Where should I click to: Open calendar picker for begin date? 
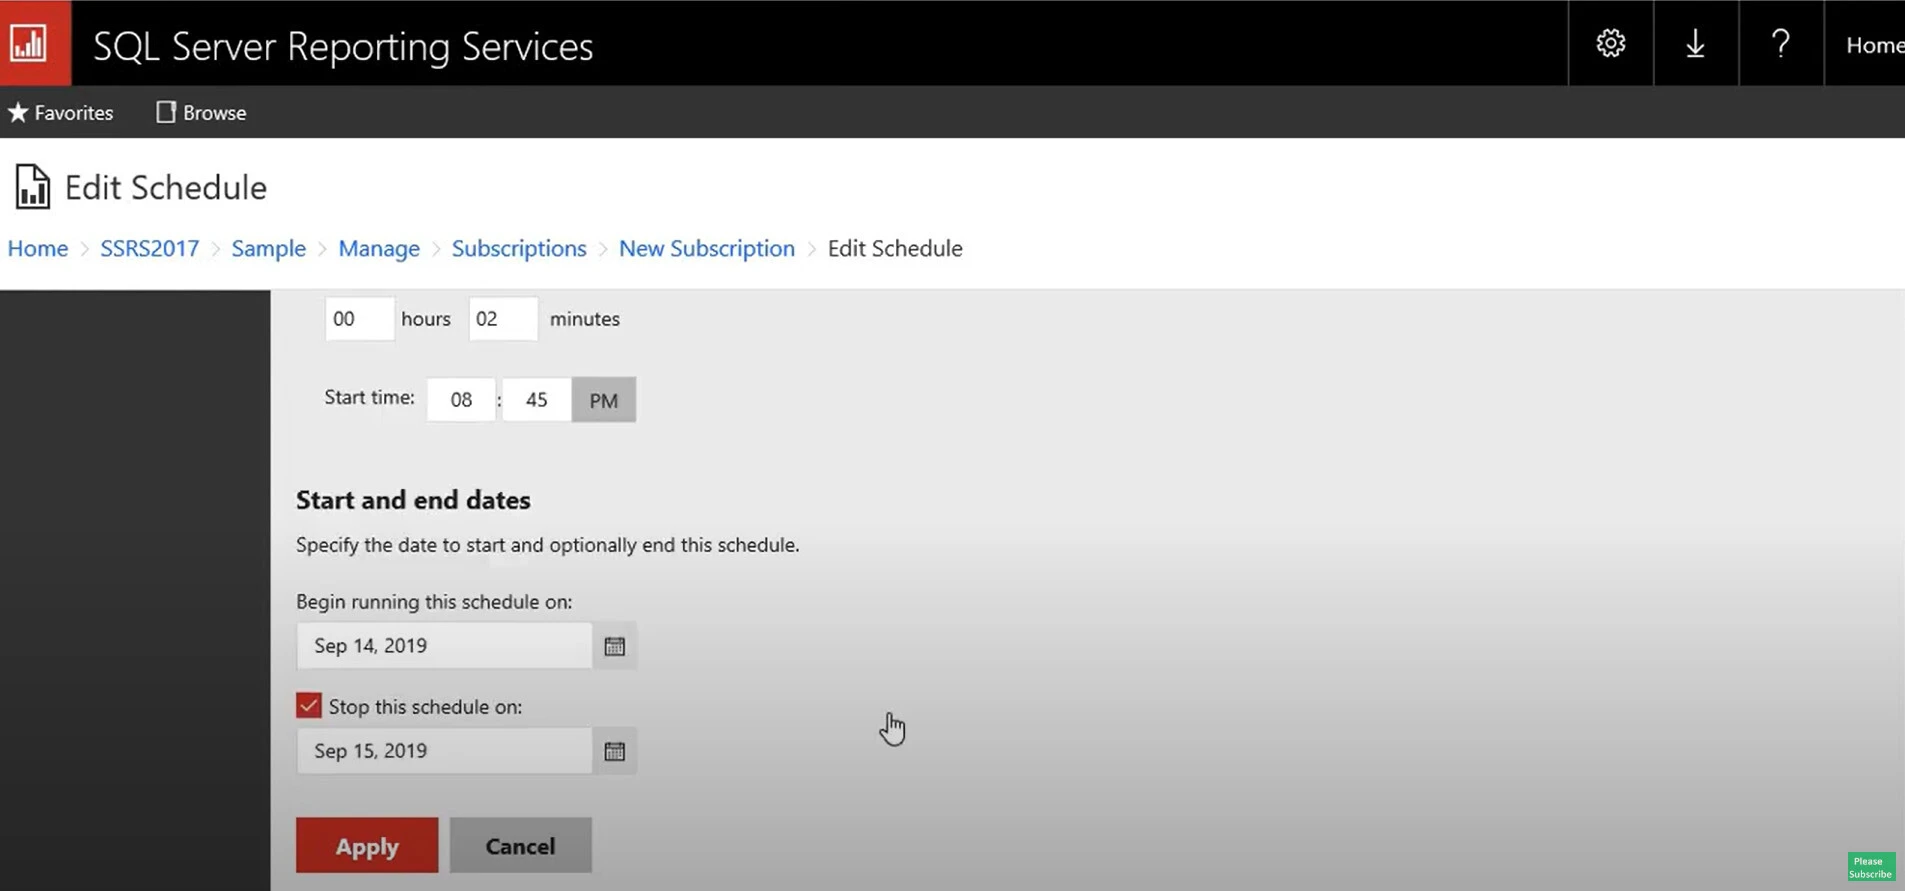(x=614, y=646)
